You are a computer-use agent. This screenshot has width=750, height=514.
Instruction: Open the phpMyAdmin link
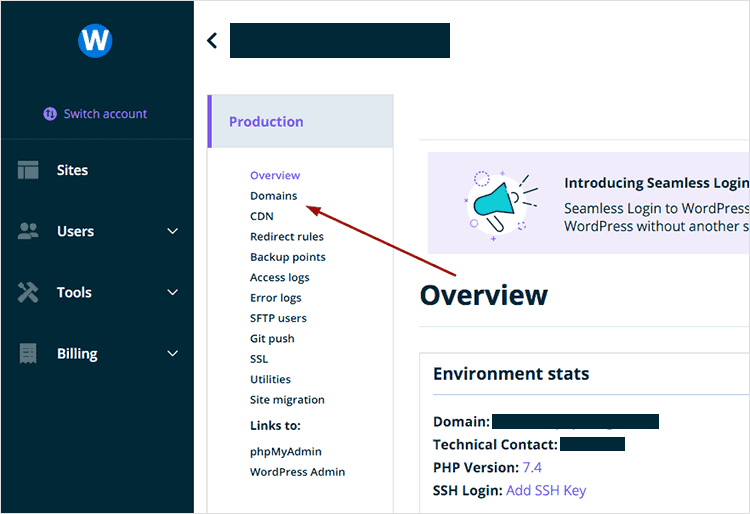point(285,451)
